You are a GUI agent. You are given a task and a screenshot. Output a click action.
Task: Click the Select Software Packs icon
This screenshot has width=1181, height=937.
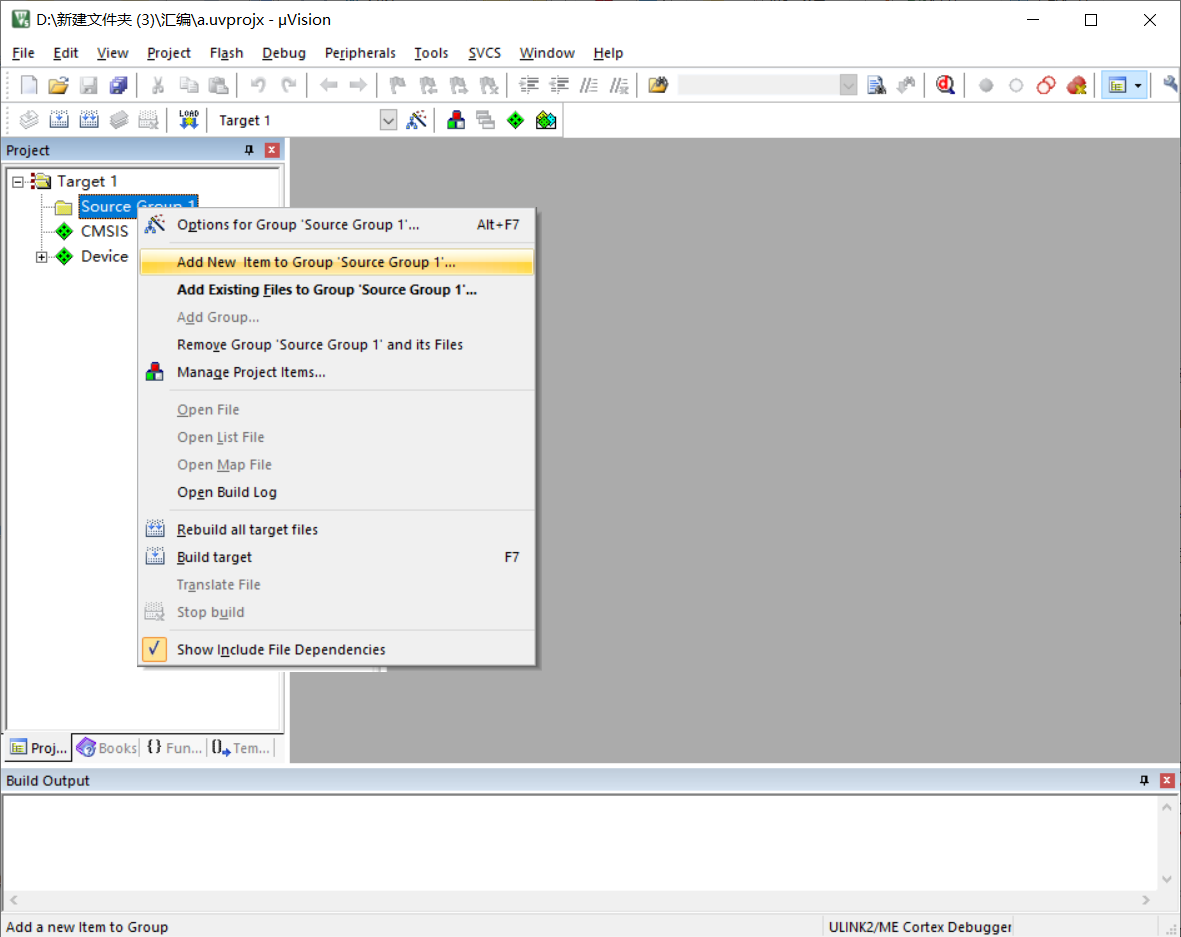tap(546, 120)
